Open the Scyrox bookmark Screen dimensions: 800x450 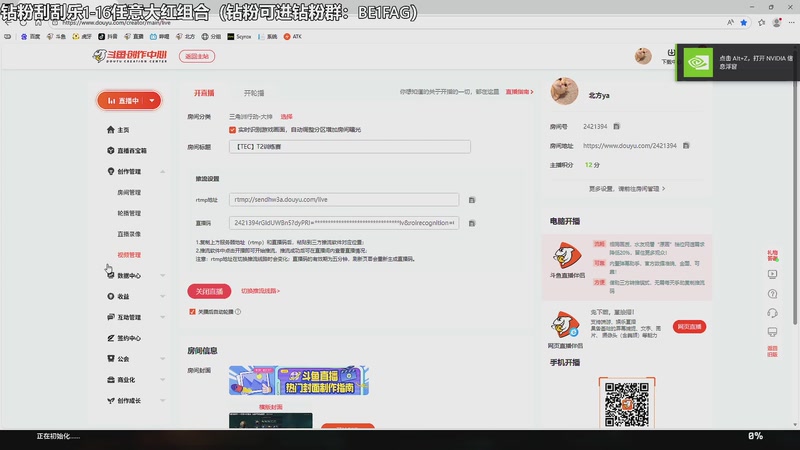[x=239, y=37]
